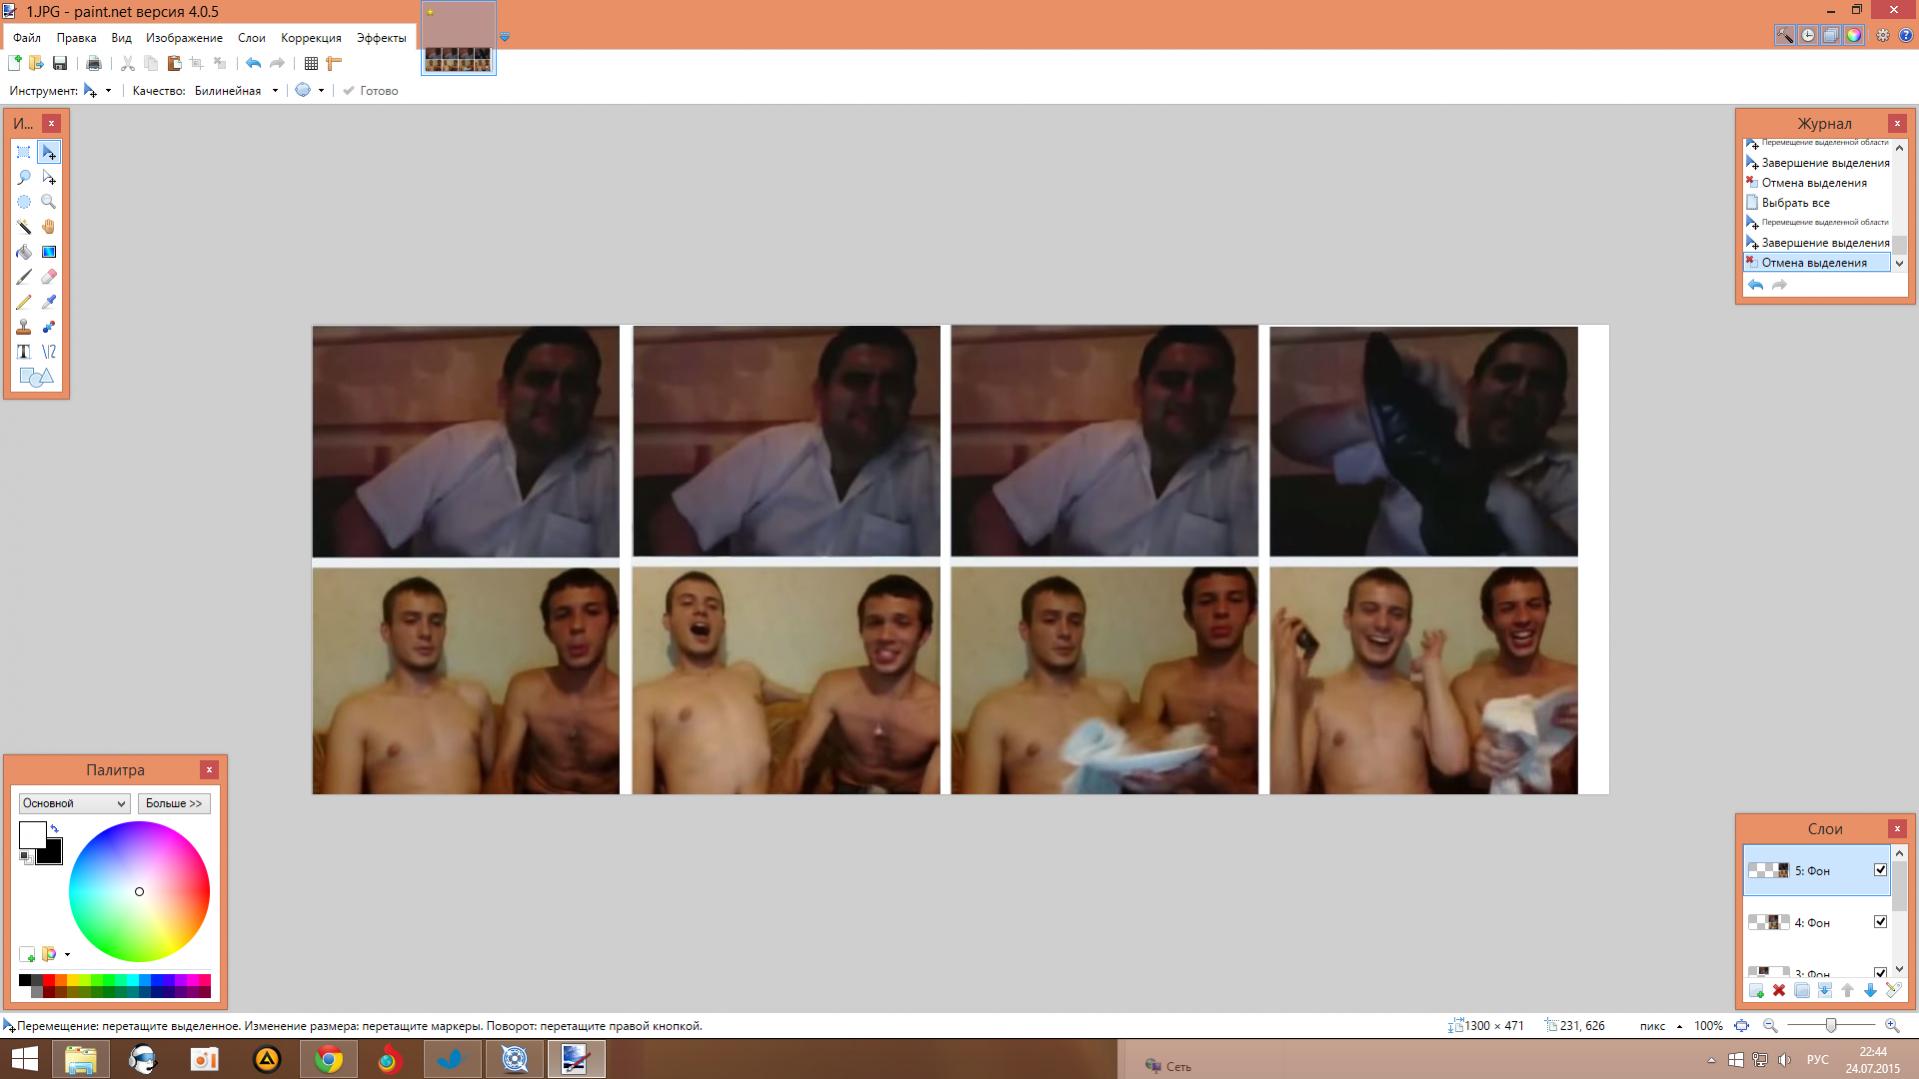Screen dimensions: 1919x1079
Task: Select the Zoom tool in Tools panel
Action: pyautogui.click(x=49, y=202)
